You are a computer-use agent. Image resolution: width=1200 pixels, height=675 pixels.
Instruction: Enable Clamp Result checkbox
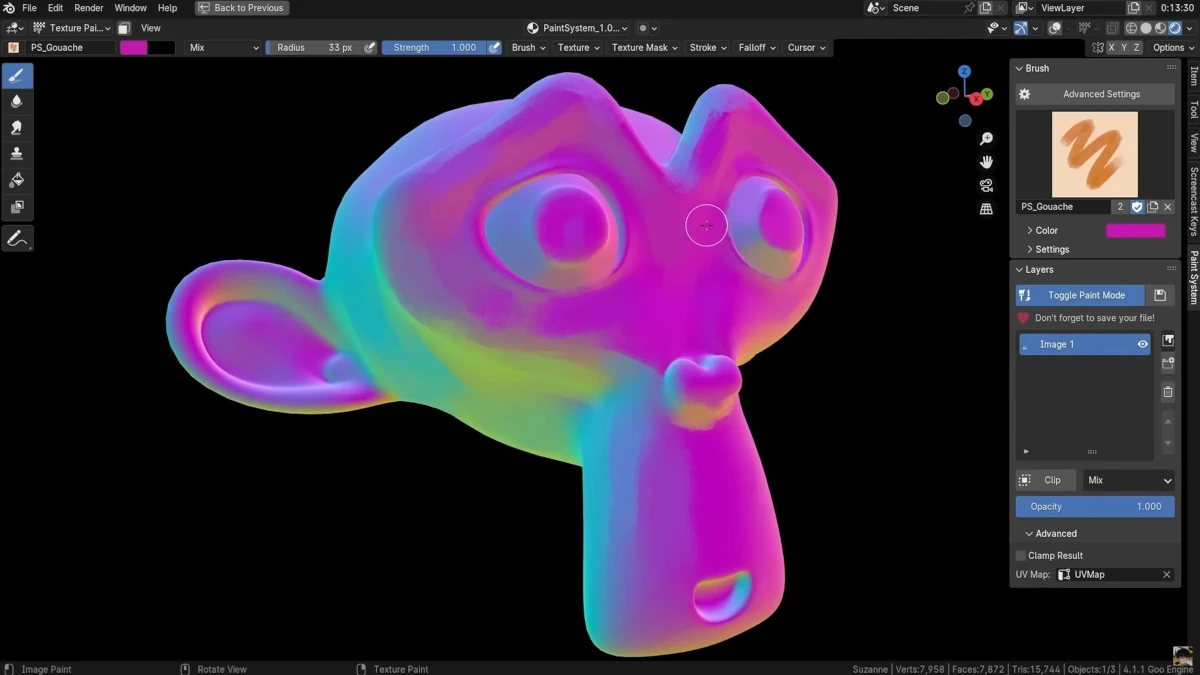click(x=1021, y=556)
